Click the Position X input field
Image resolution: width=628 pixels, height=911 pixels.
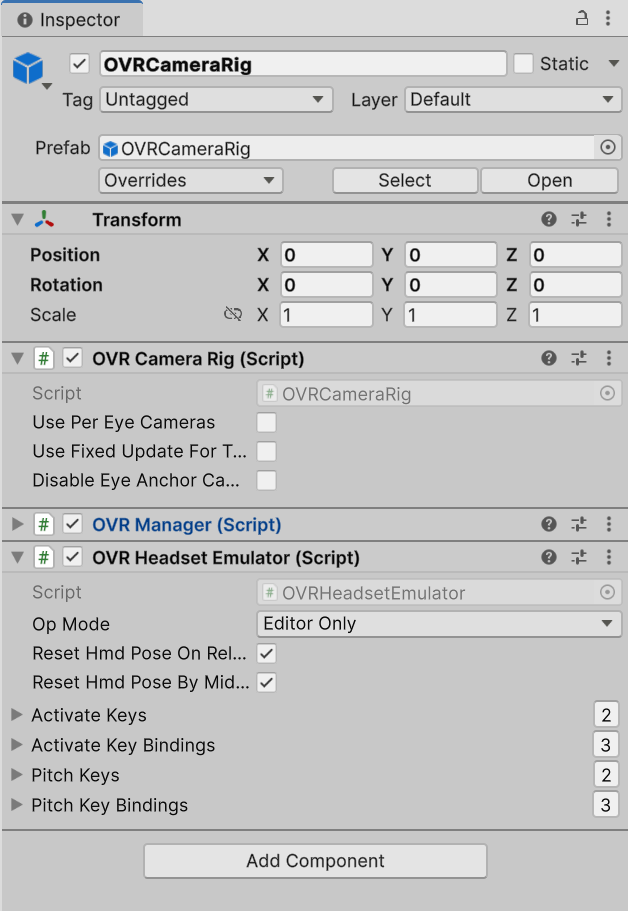pyautogui.click(x=326, y=255)
